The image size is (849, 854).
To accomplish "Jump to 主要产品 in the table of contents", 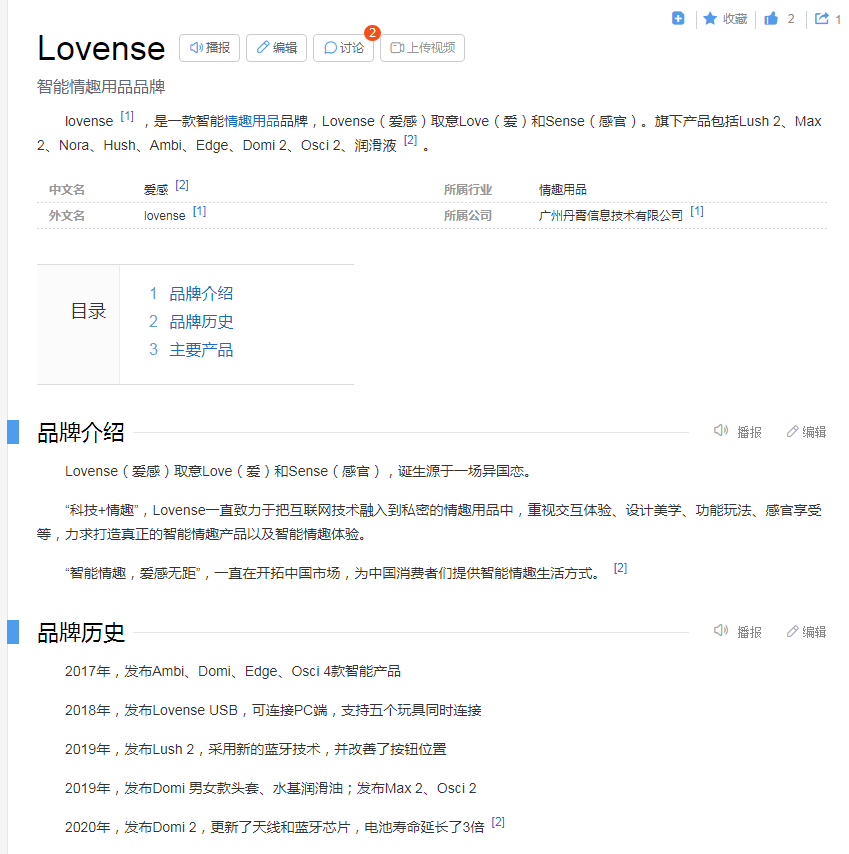I will (201, 350).
